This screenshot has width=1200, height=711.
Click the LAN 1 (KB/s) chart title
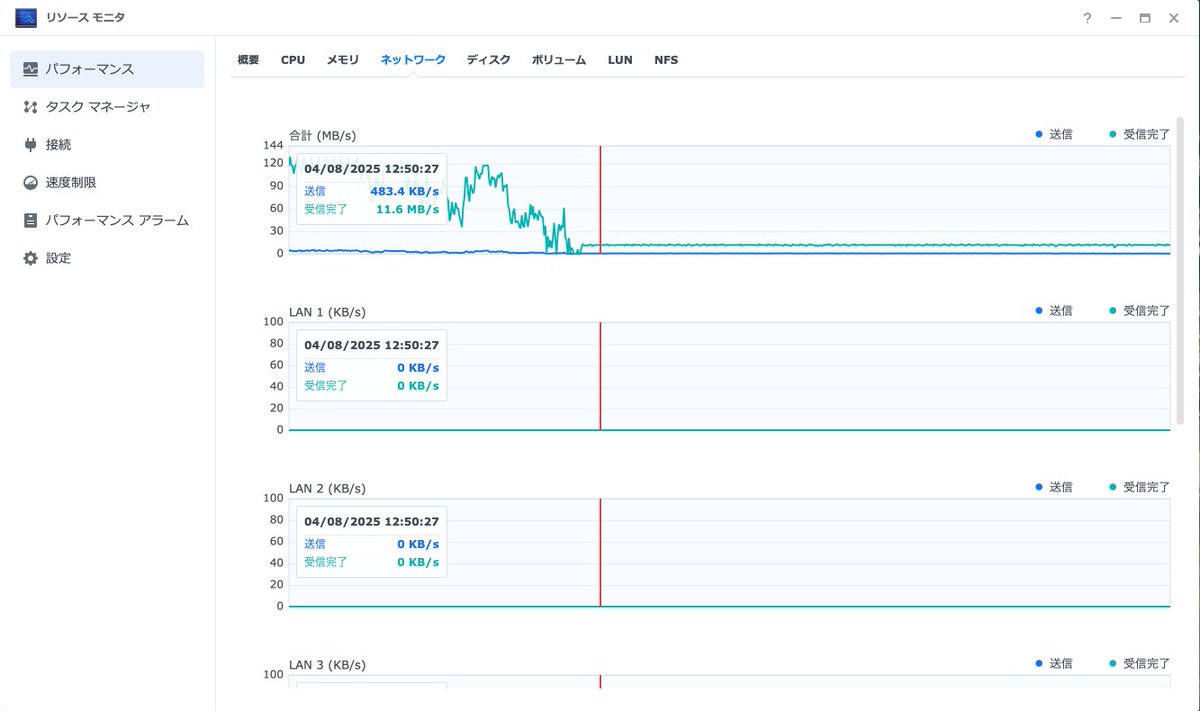[x=327, y=312]
